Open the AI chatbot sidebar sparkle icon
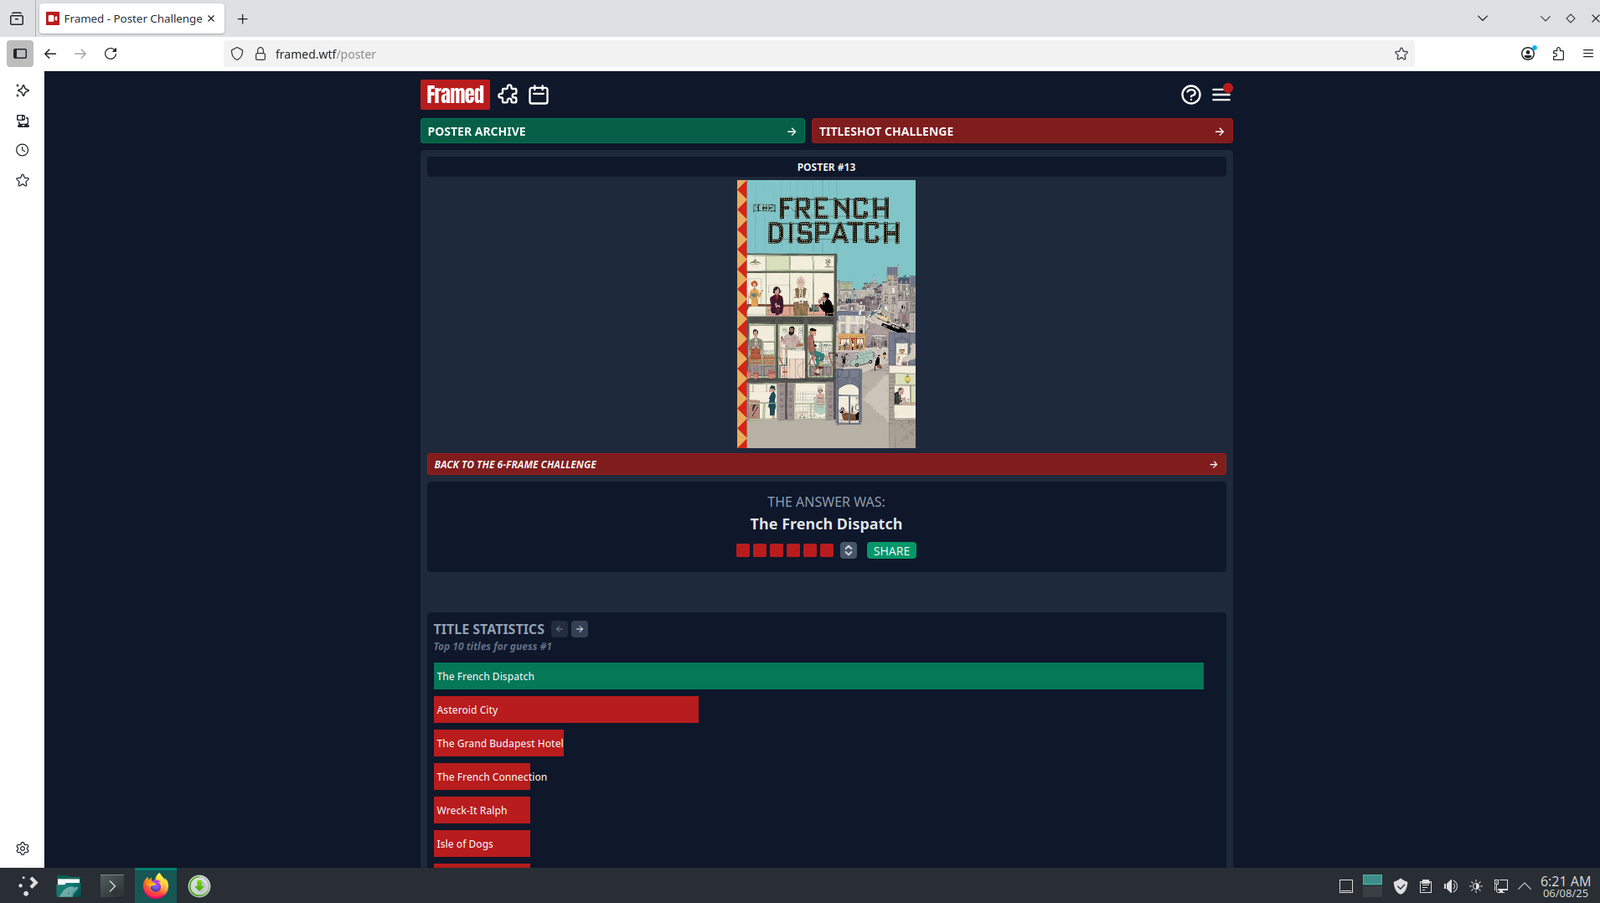The height and width of the screenshot is (903, 1600). [22, 90]
